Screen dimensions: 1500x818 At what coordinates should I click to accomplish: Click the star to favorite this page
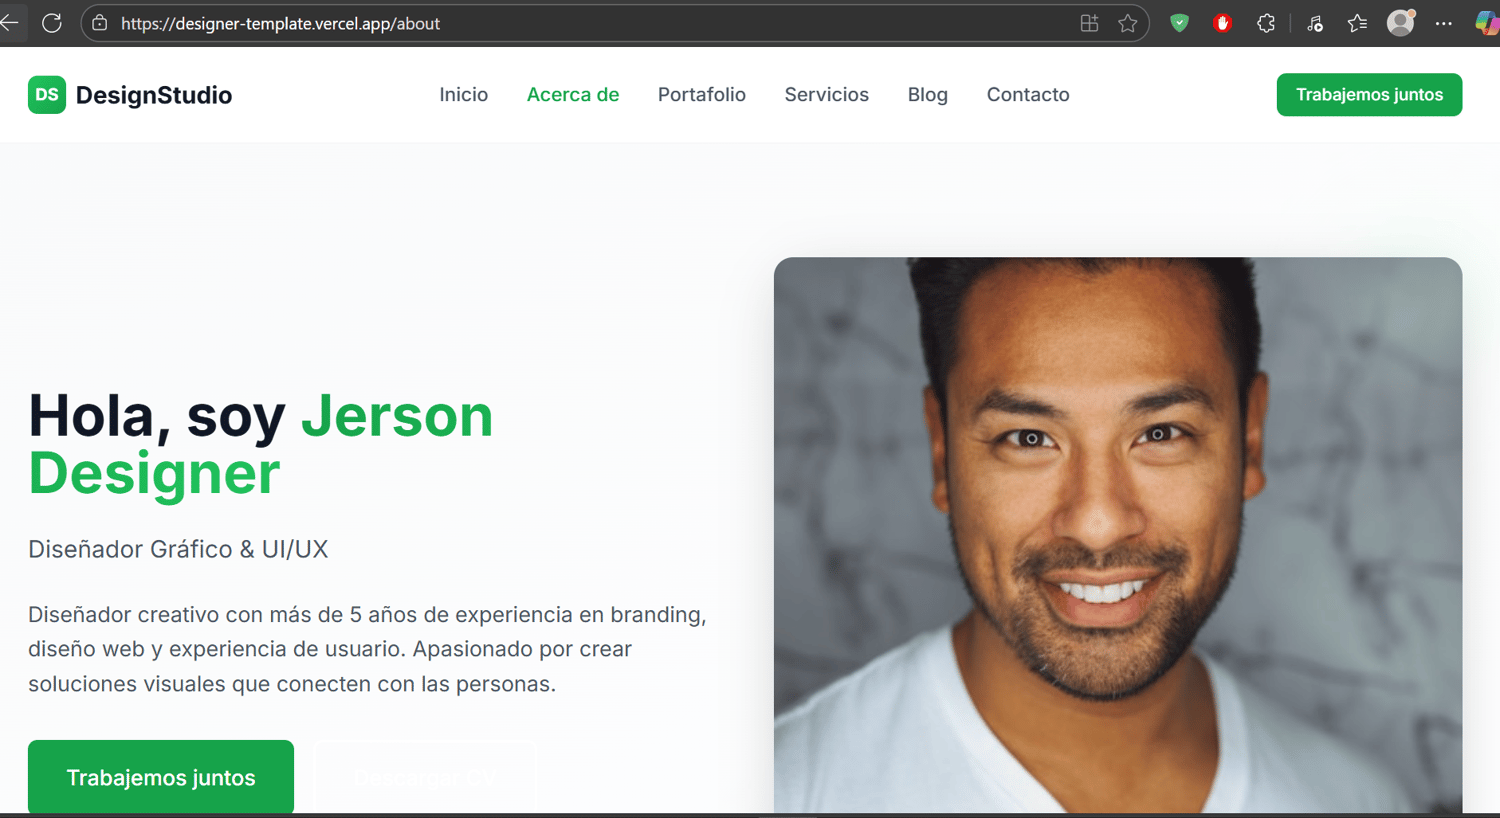coord(1128,23)
